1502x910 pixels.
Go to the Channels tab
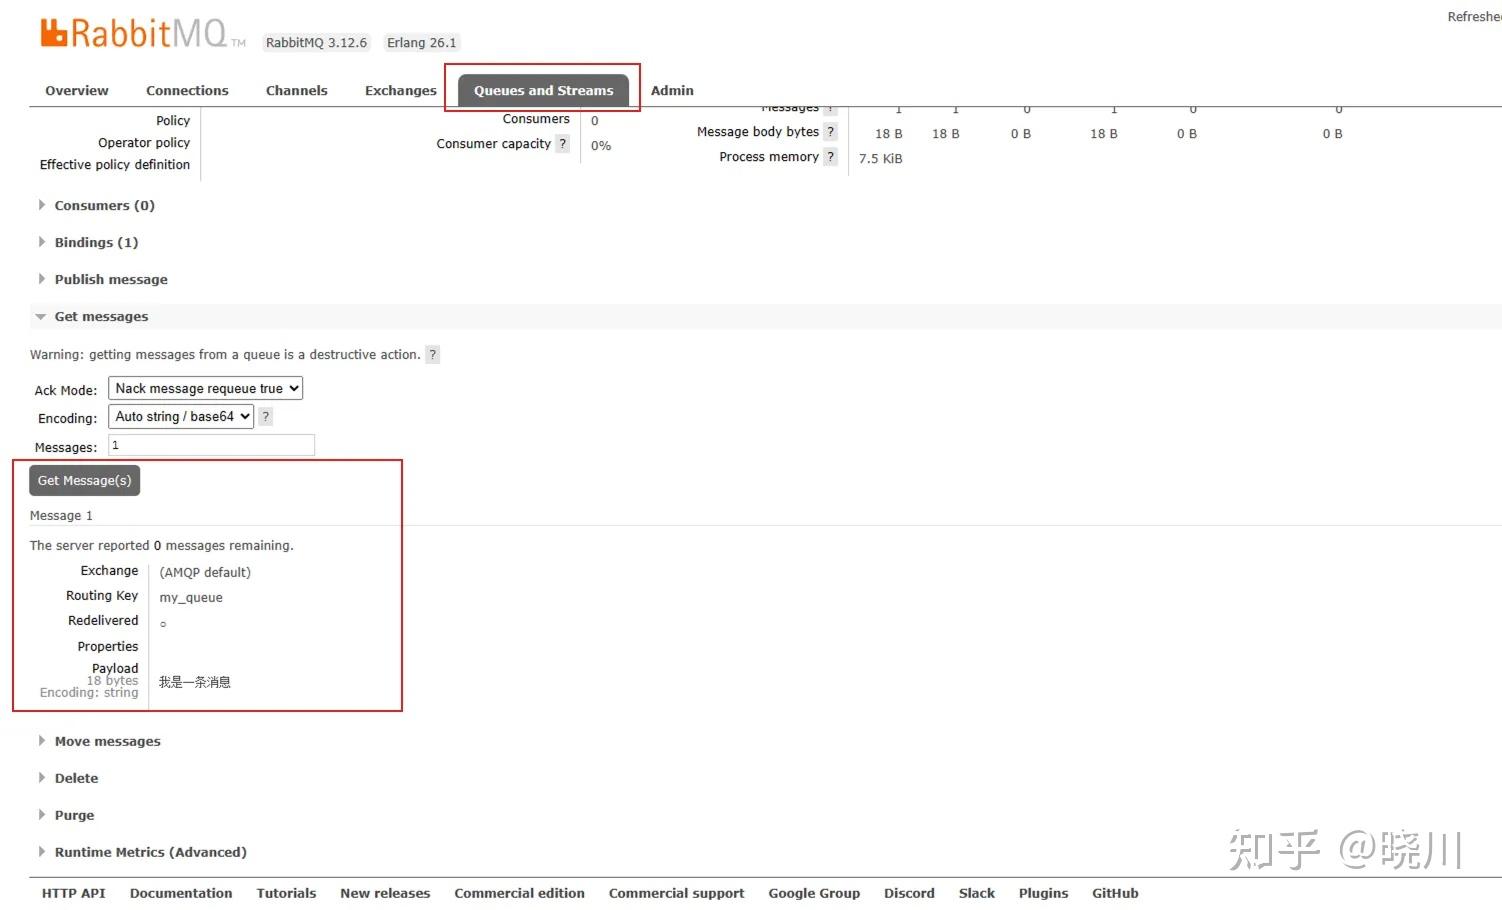pyautogui.click(x=297, y=90)
